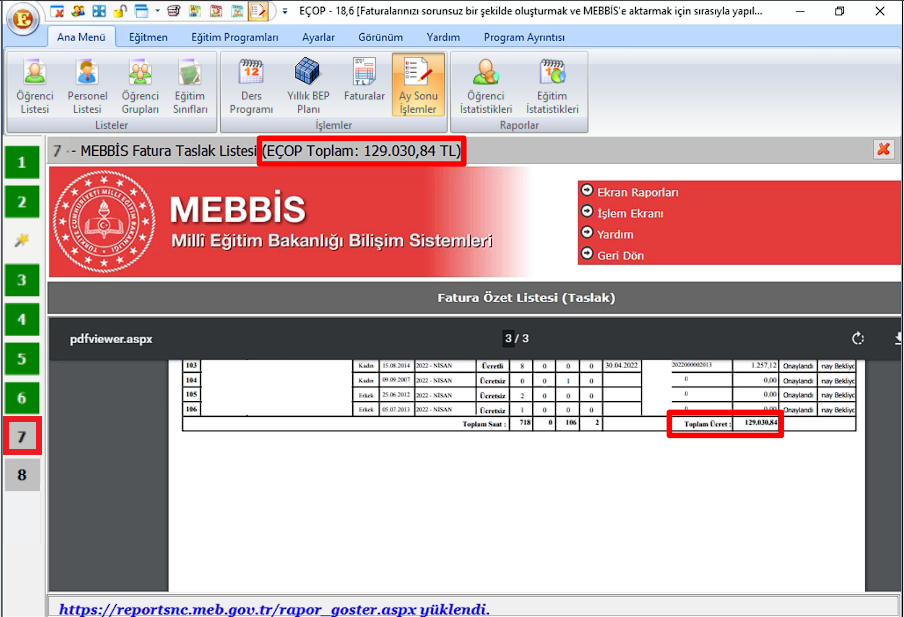This screenshot has width=904, height=617.
Task: Open Personel Listesi in the ribbon
Action: [x=87, y=86]
